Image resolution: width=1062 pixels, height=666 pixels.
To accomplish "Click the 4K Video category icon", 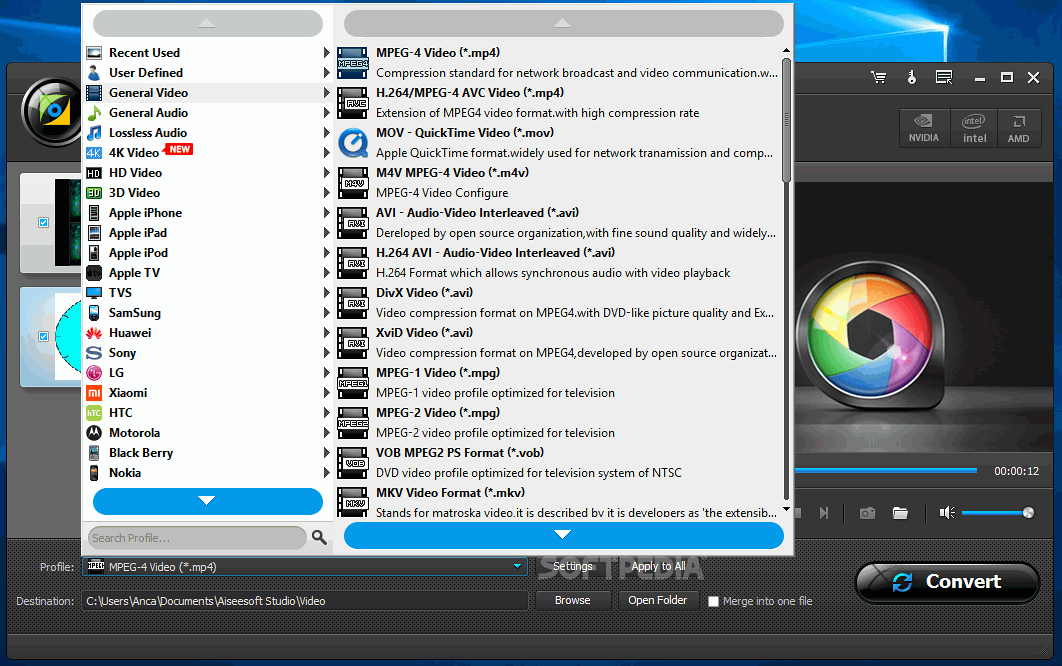I will pos(94,152).
